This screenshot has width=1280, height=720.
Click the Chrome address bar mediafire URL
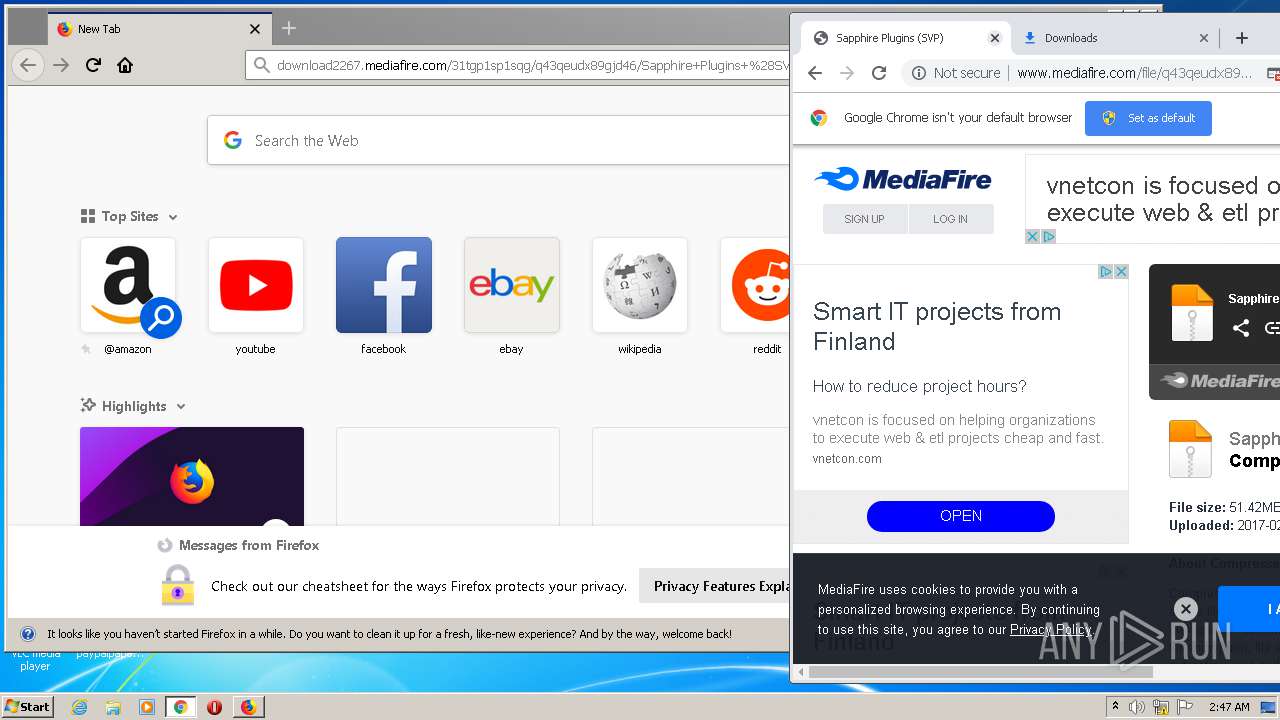click(x=1134, y=73)
